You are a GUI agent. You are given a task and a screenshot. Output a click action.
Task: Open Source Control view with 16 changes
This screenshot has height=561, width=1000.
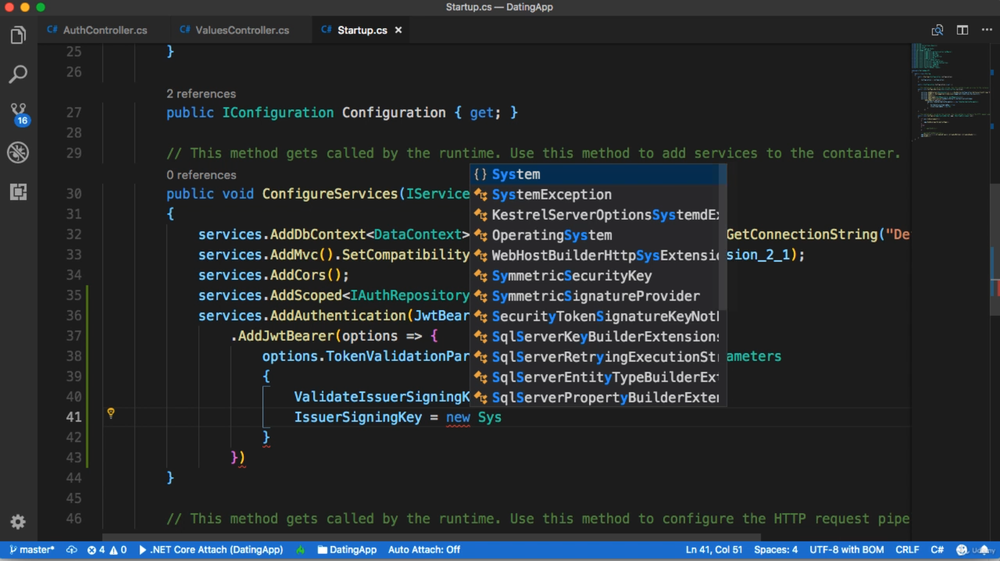(x=18, y=113)
